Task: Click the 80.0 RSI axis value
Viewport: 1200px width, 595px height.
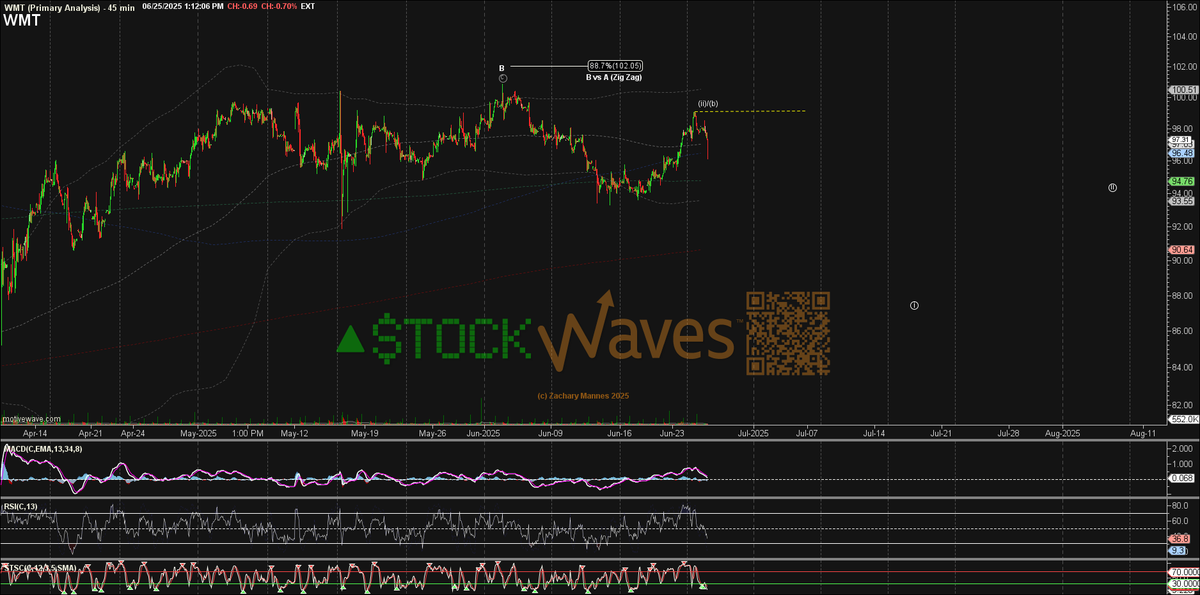Action: coord(1180,508)
